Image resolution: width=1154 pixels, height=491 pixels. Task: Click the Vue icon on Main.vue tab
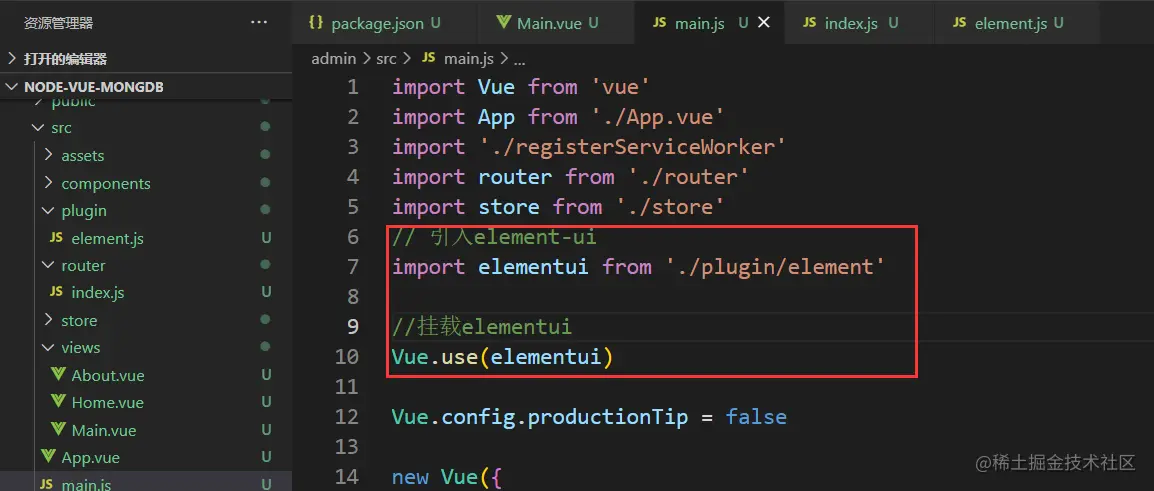click(503, 23)
